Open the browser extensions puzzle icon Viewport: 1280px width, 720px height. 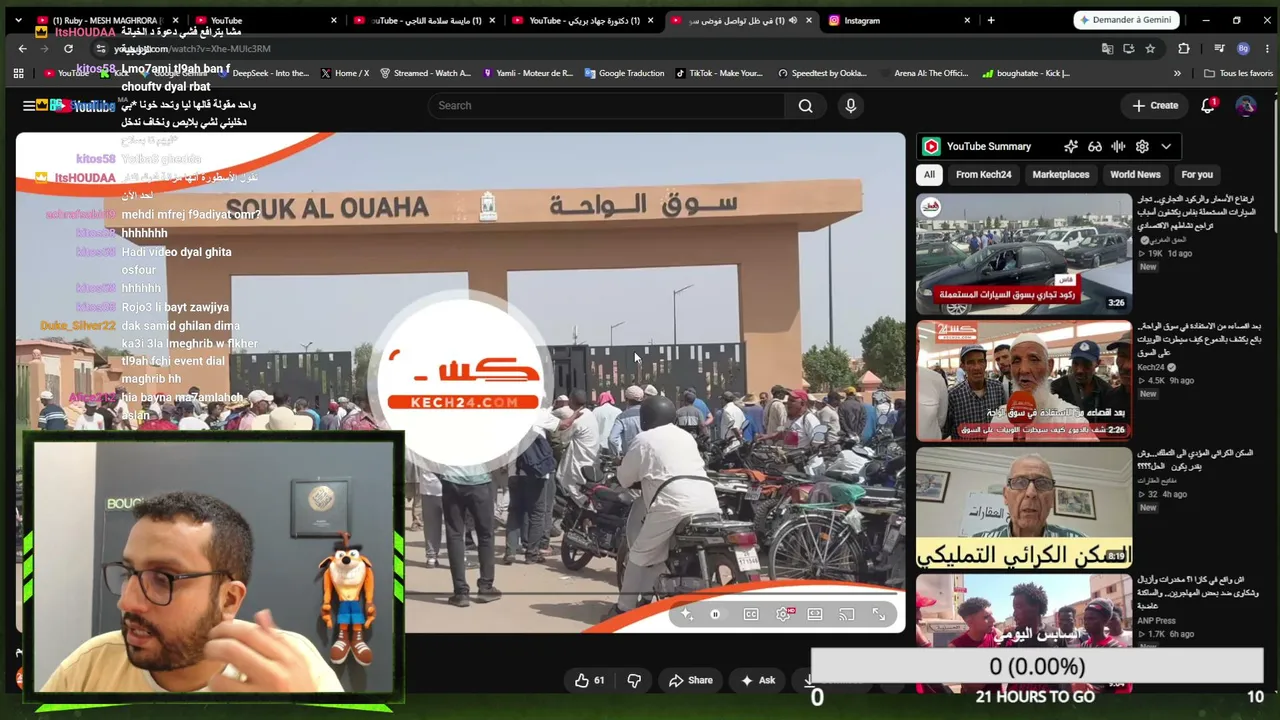point(1184,48)
